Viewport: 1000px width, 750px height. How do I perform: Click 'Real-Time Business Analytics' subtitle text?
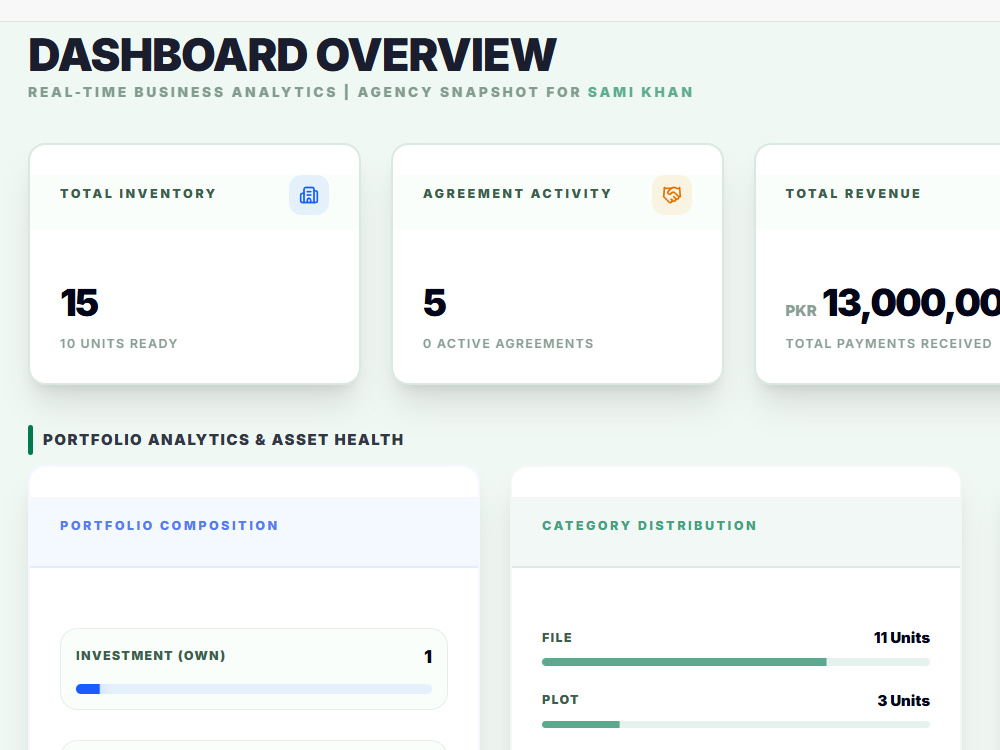point(182,92)
